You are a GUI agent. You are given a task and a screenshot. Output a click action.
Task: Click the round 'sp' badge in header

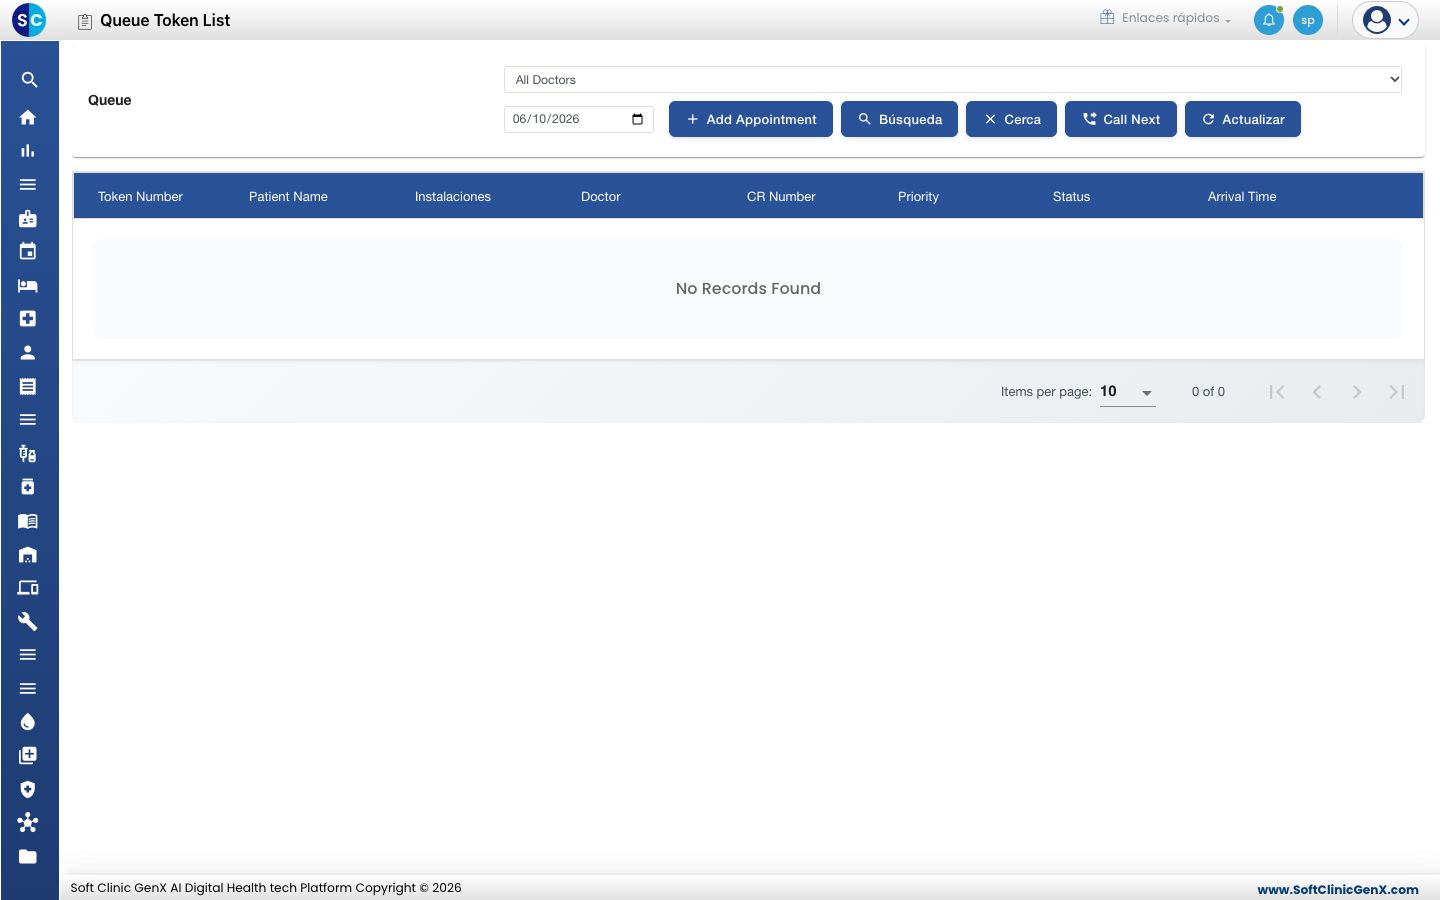point(1308,20)
